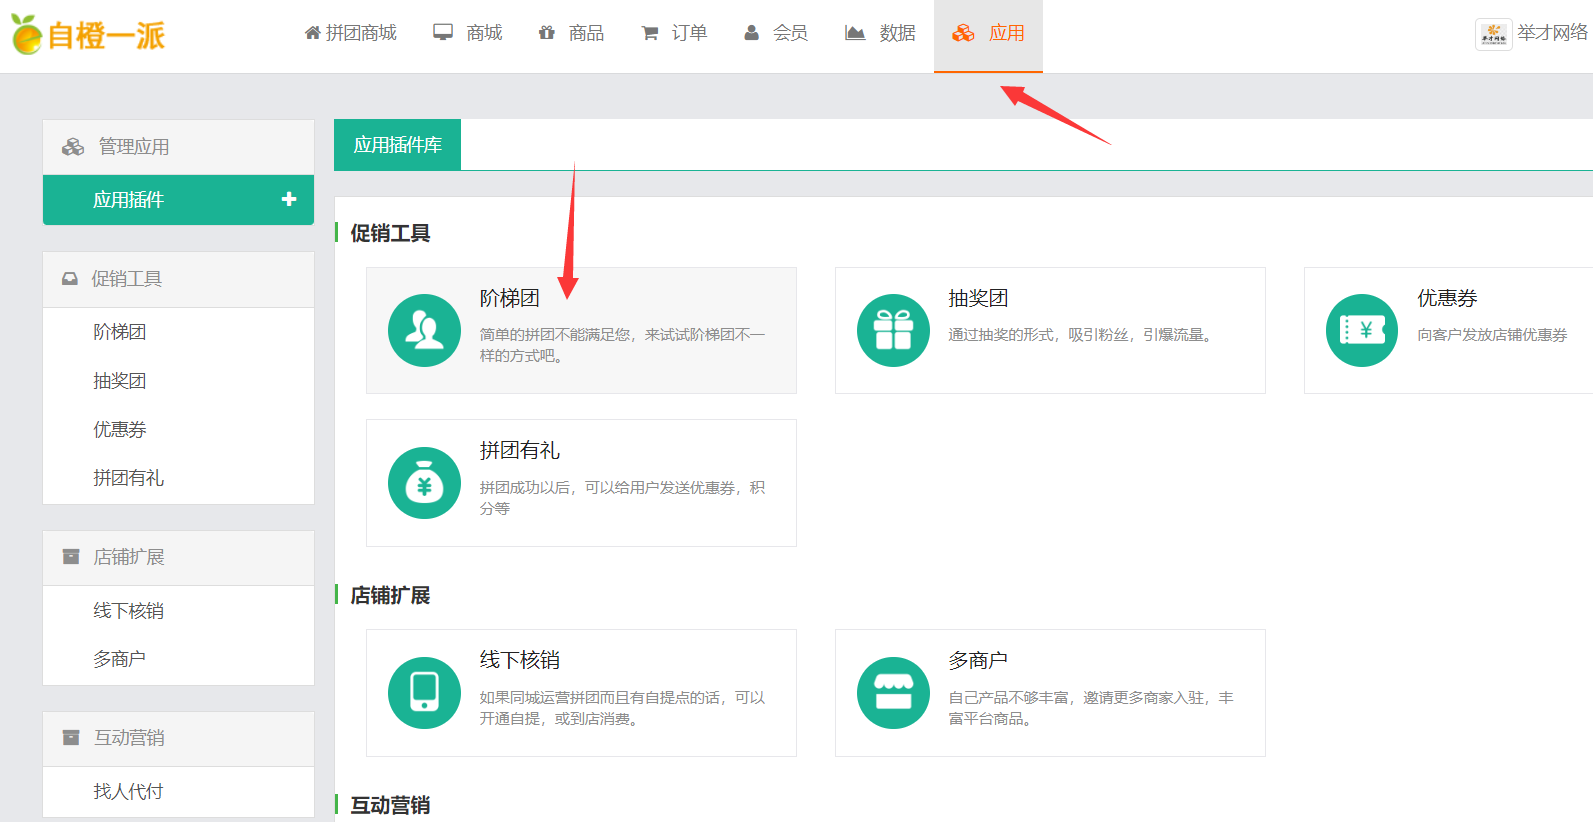Image resolution: width=1593 pixels, height=822 pixels.
Task: Click the chart icon beside 数据
Action: (x=855, y=32)
